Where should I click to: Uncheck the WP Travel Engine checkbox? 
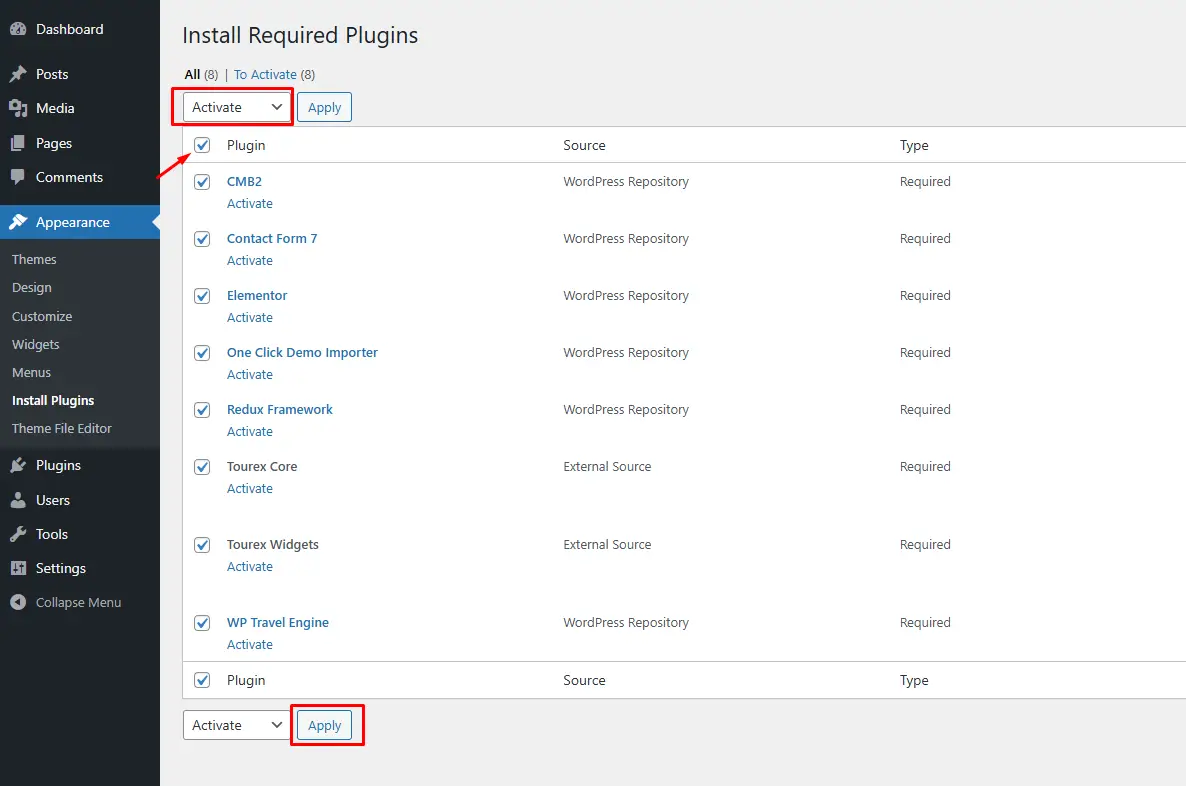[202, 623]
